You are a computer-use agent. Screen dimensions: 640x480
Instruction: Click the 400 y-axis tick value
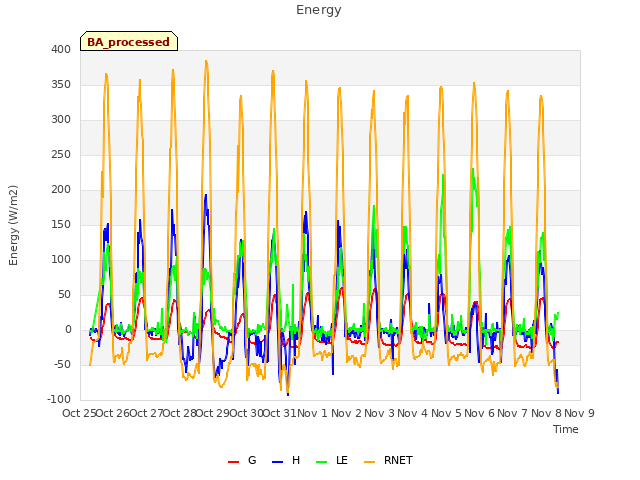[61, 49]
